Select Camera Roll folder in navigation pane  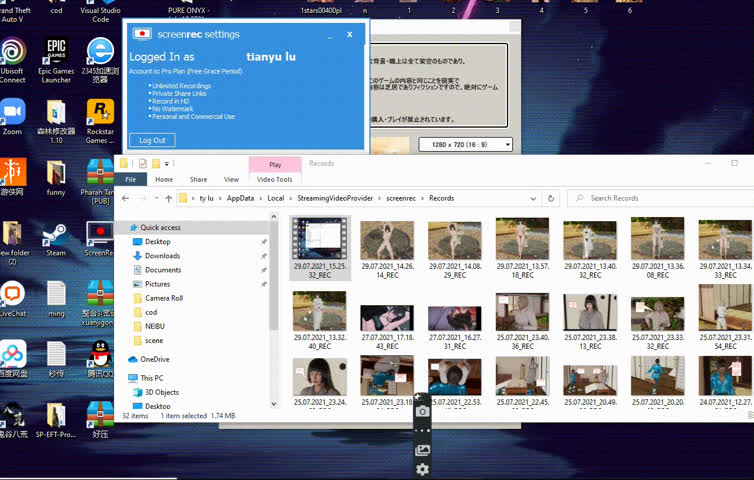tap(164, 298)
